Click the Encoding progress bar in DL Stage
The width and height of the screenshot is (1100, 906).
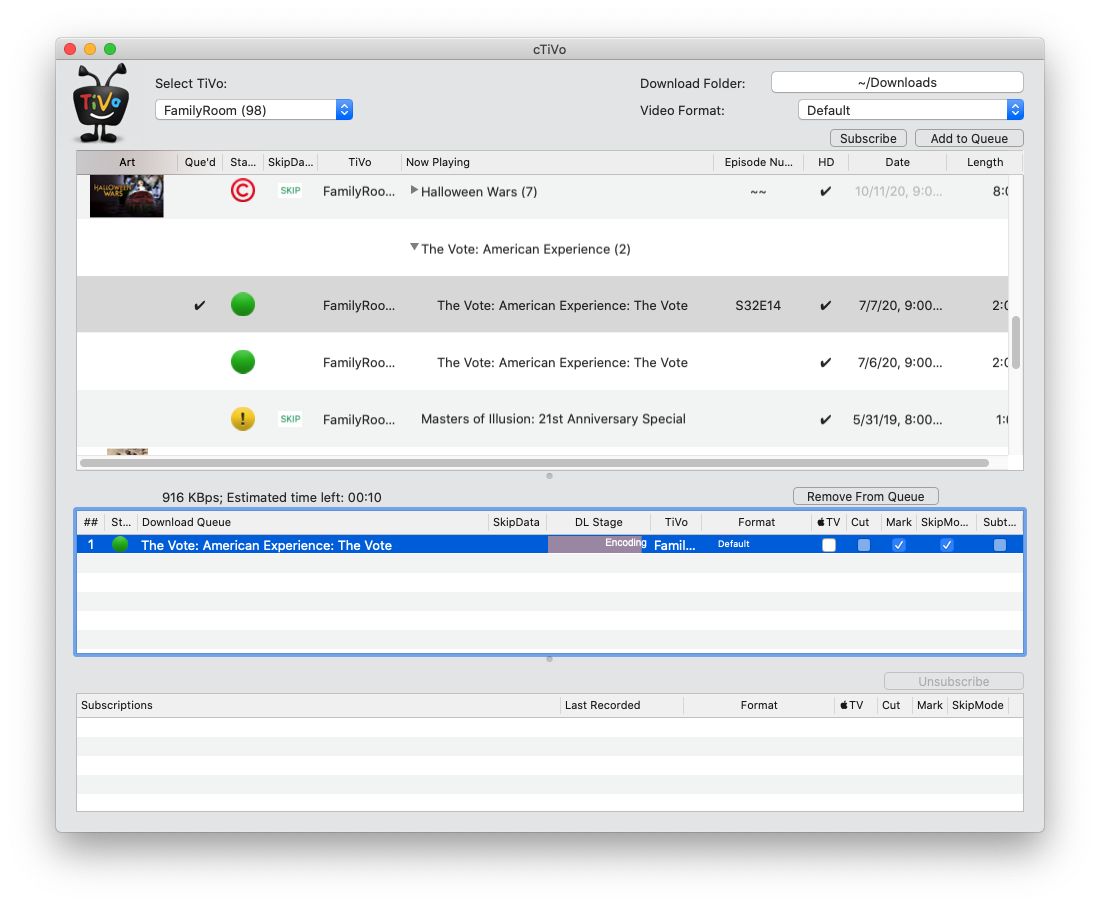[x=597, y=543]
